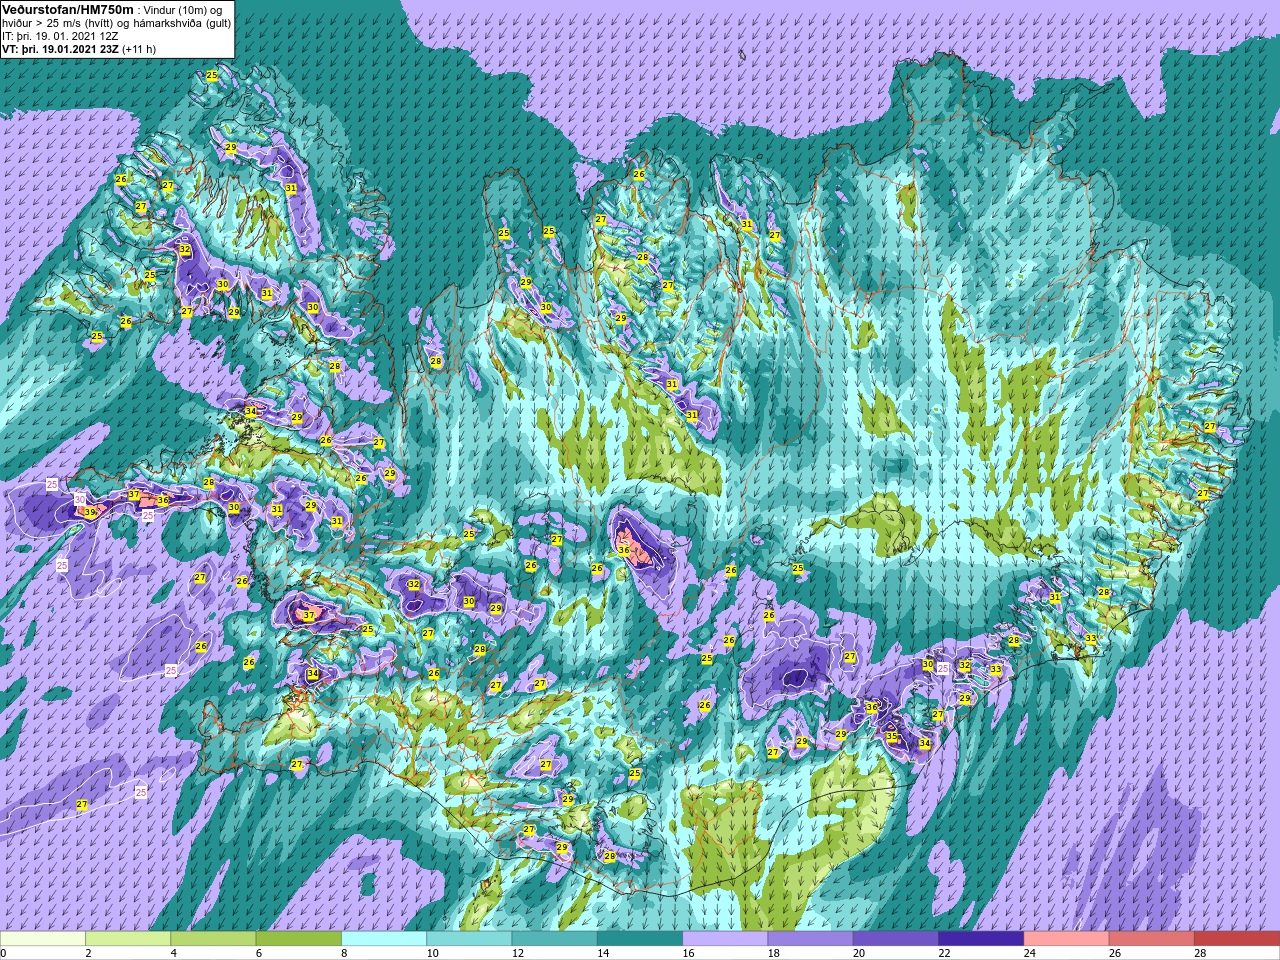Pick the 4–6 m/s green legend swatch
1280x960 pixels.
click(213, 939)
